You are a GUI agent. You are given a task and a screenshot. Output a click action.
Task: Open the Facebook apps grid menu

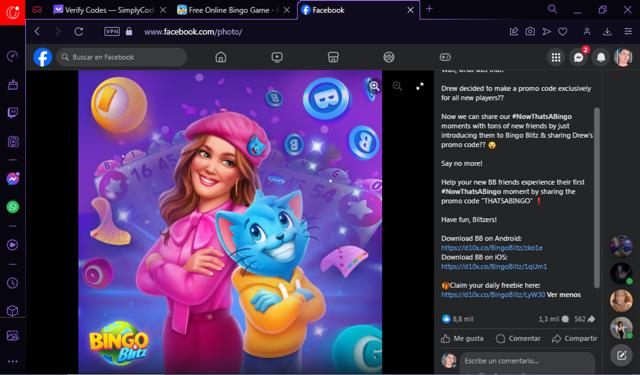[x=556, y=58]
